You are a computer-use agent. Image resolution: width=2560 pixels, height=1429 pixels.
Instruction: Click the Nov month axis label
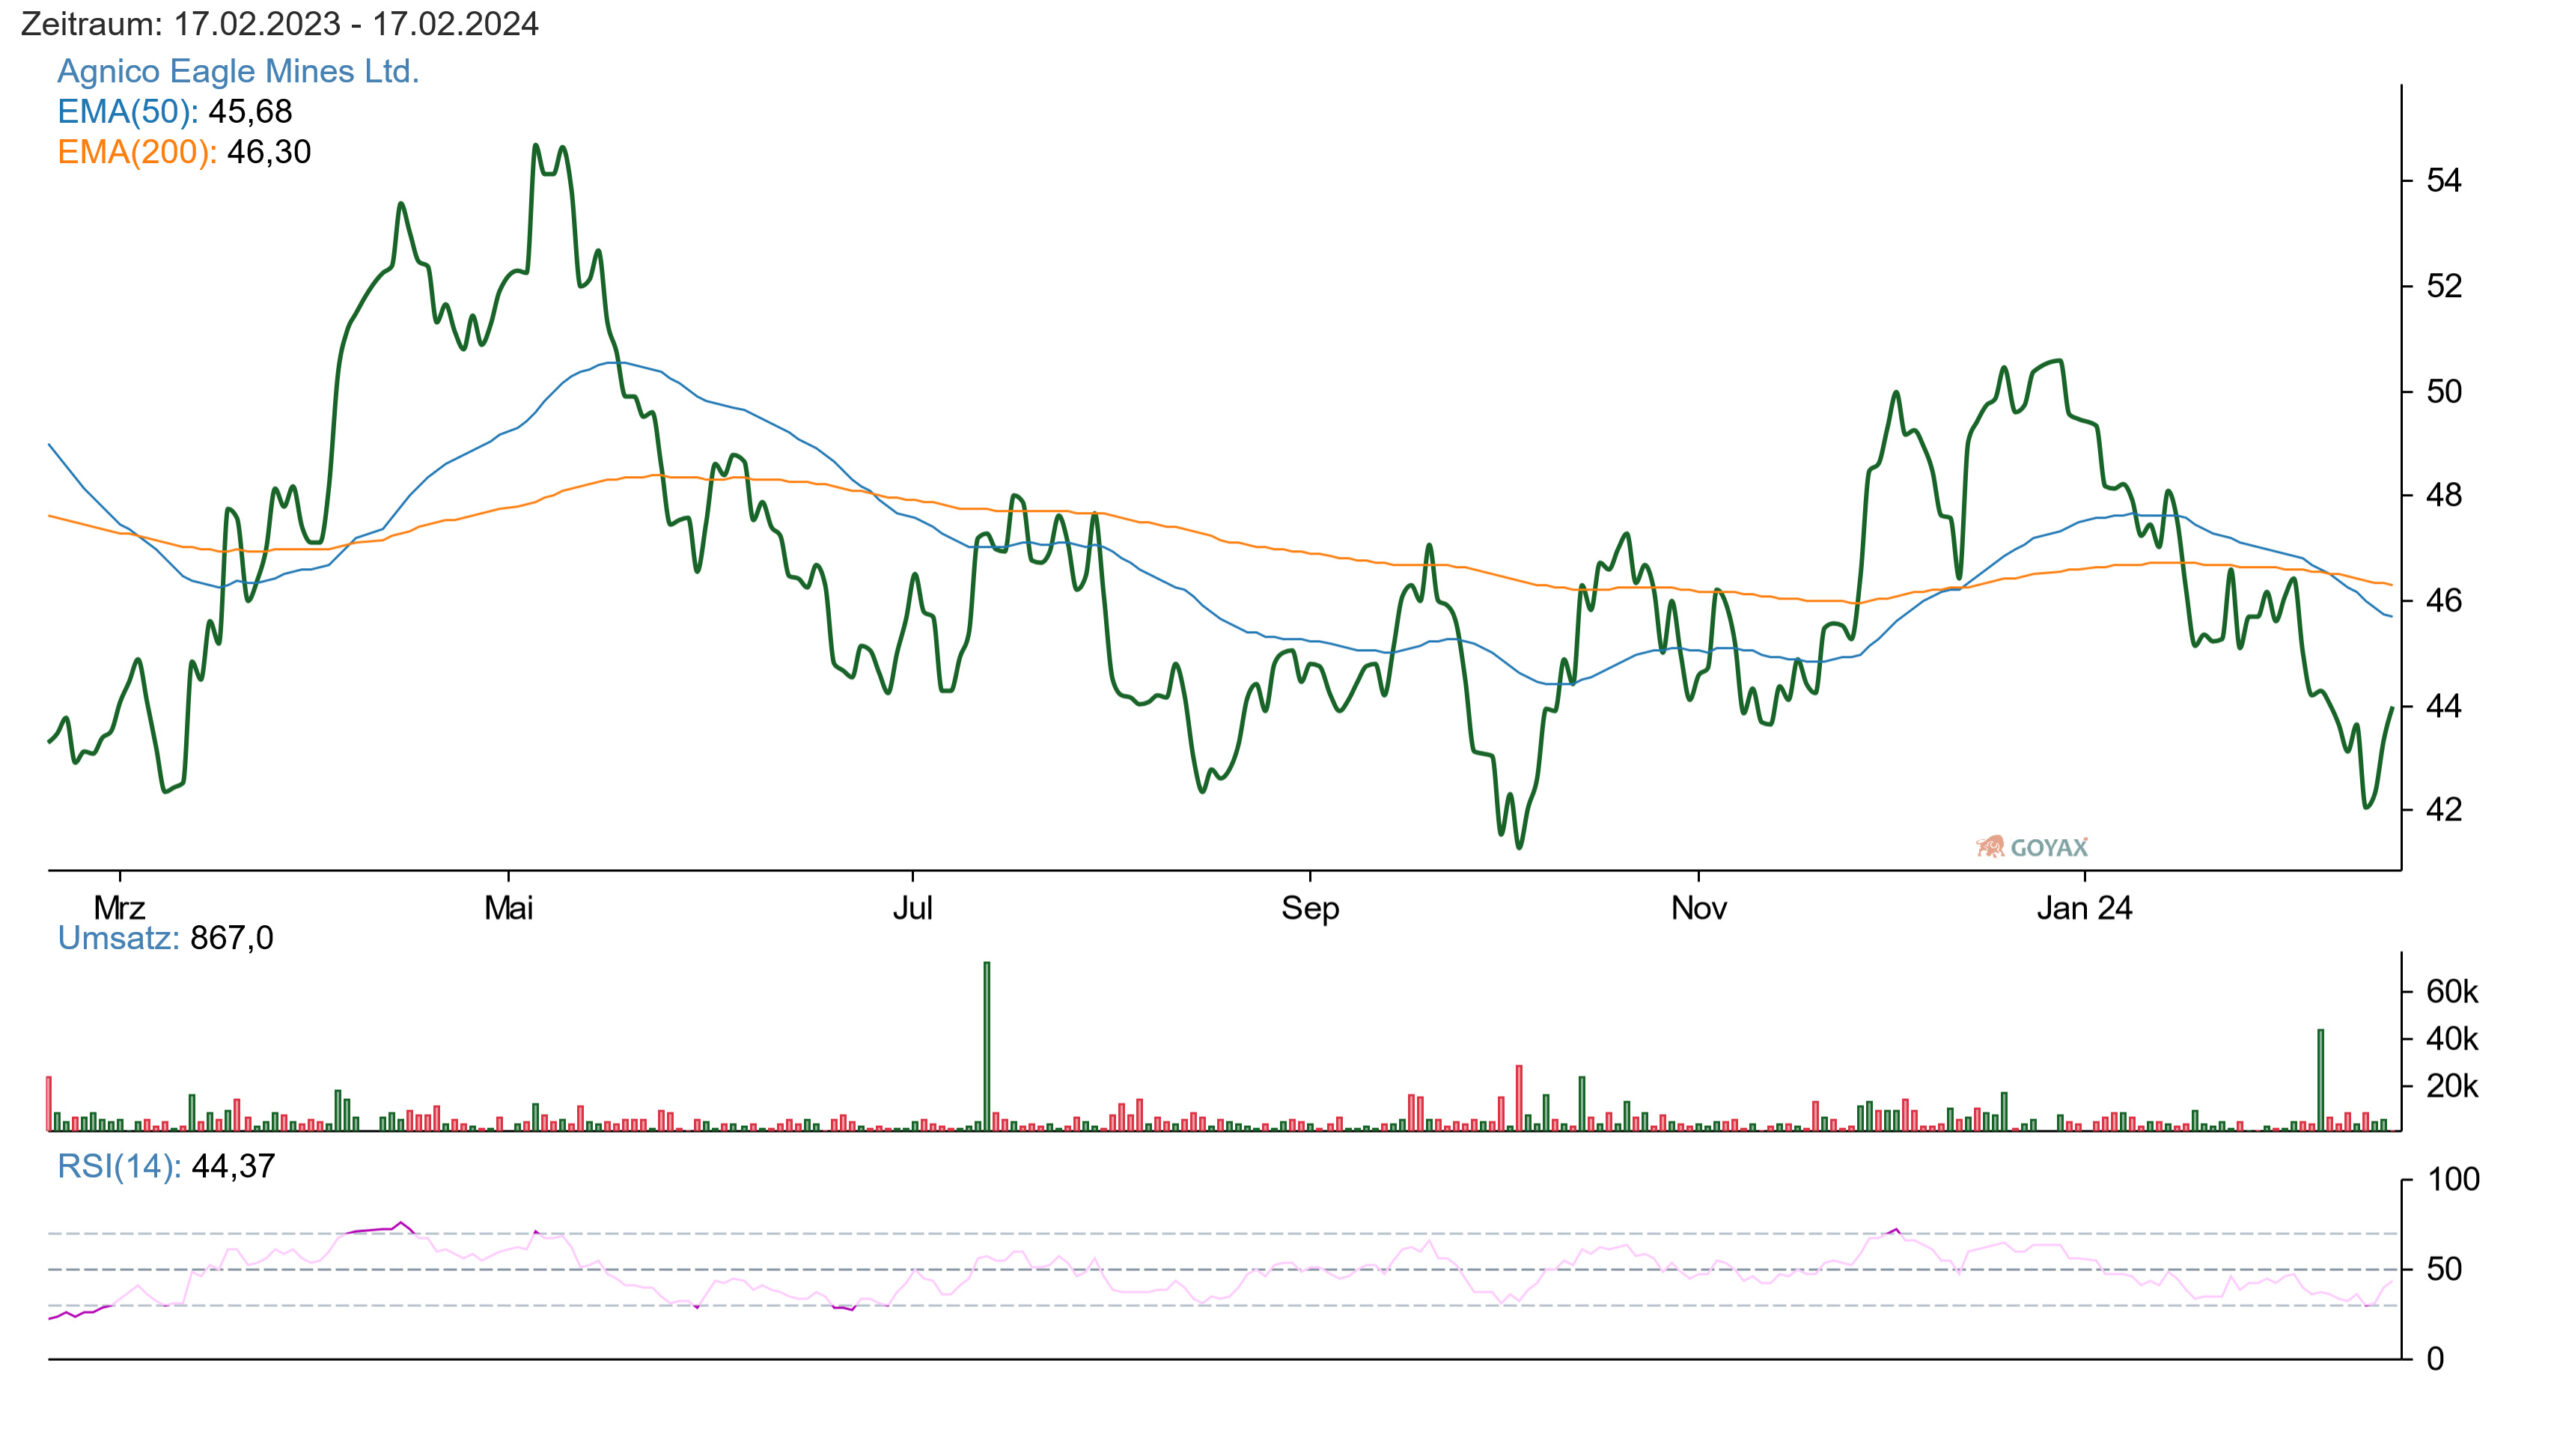pyautogui.click(x=1698, y=908)
